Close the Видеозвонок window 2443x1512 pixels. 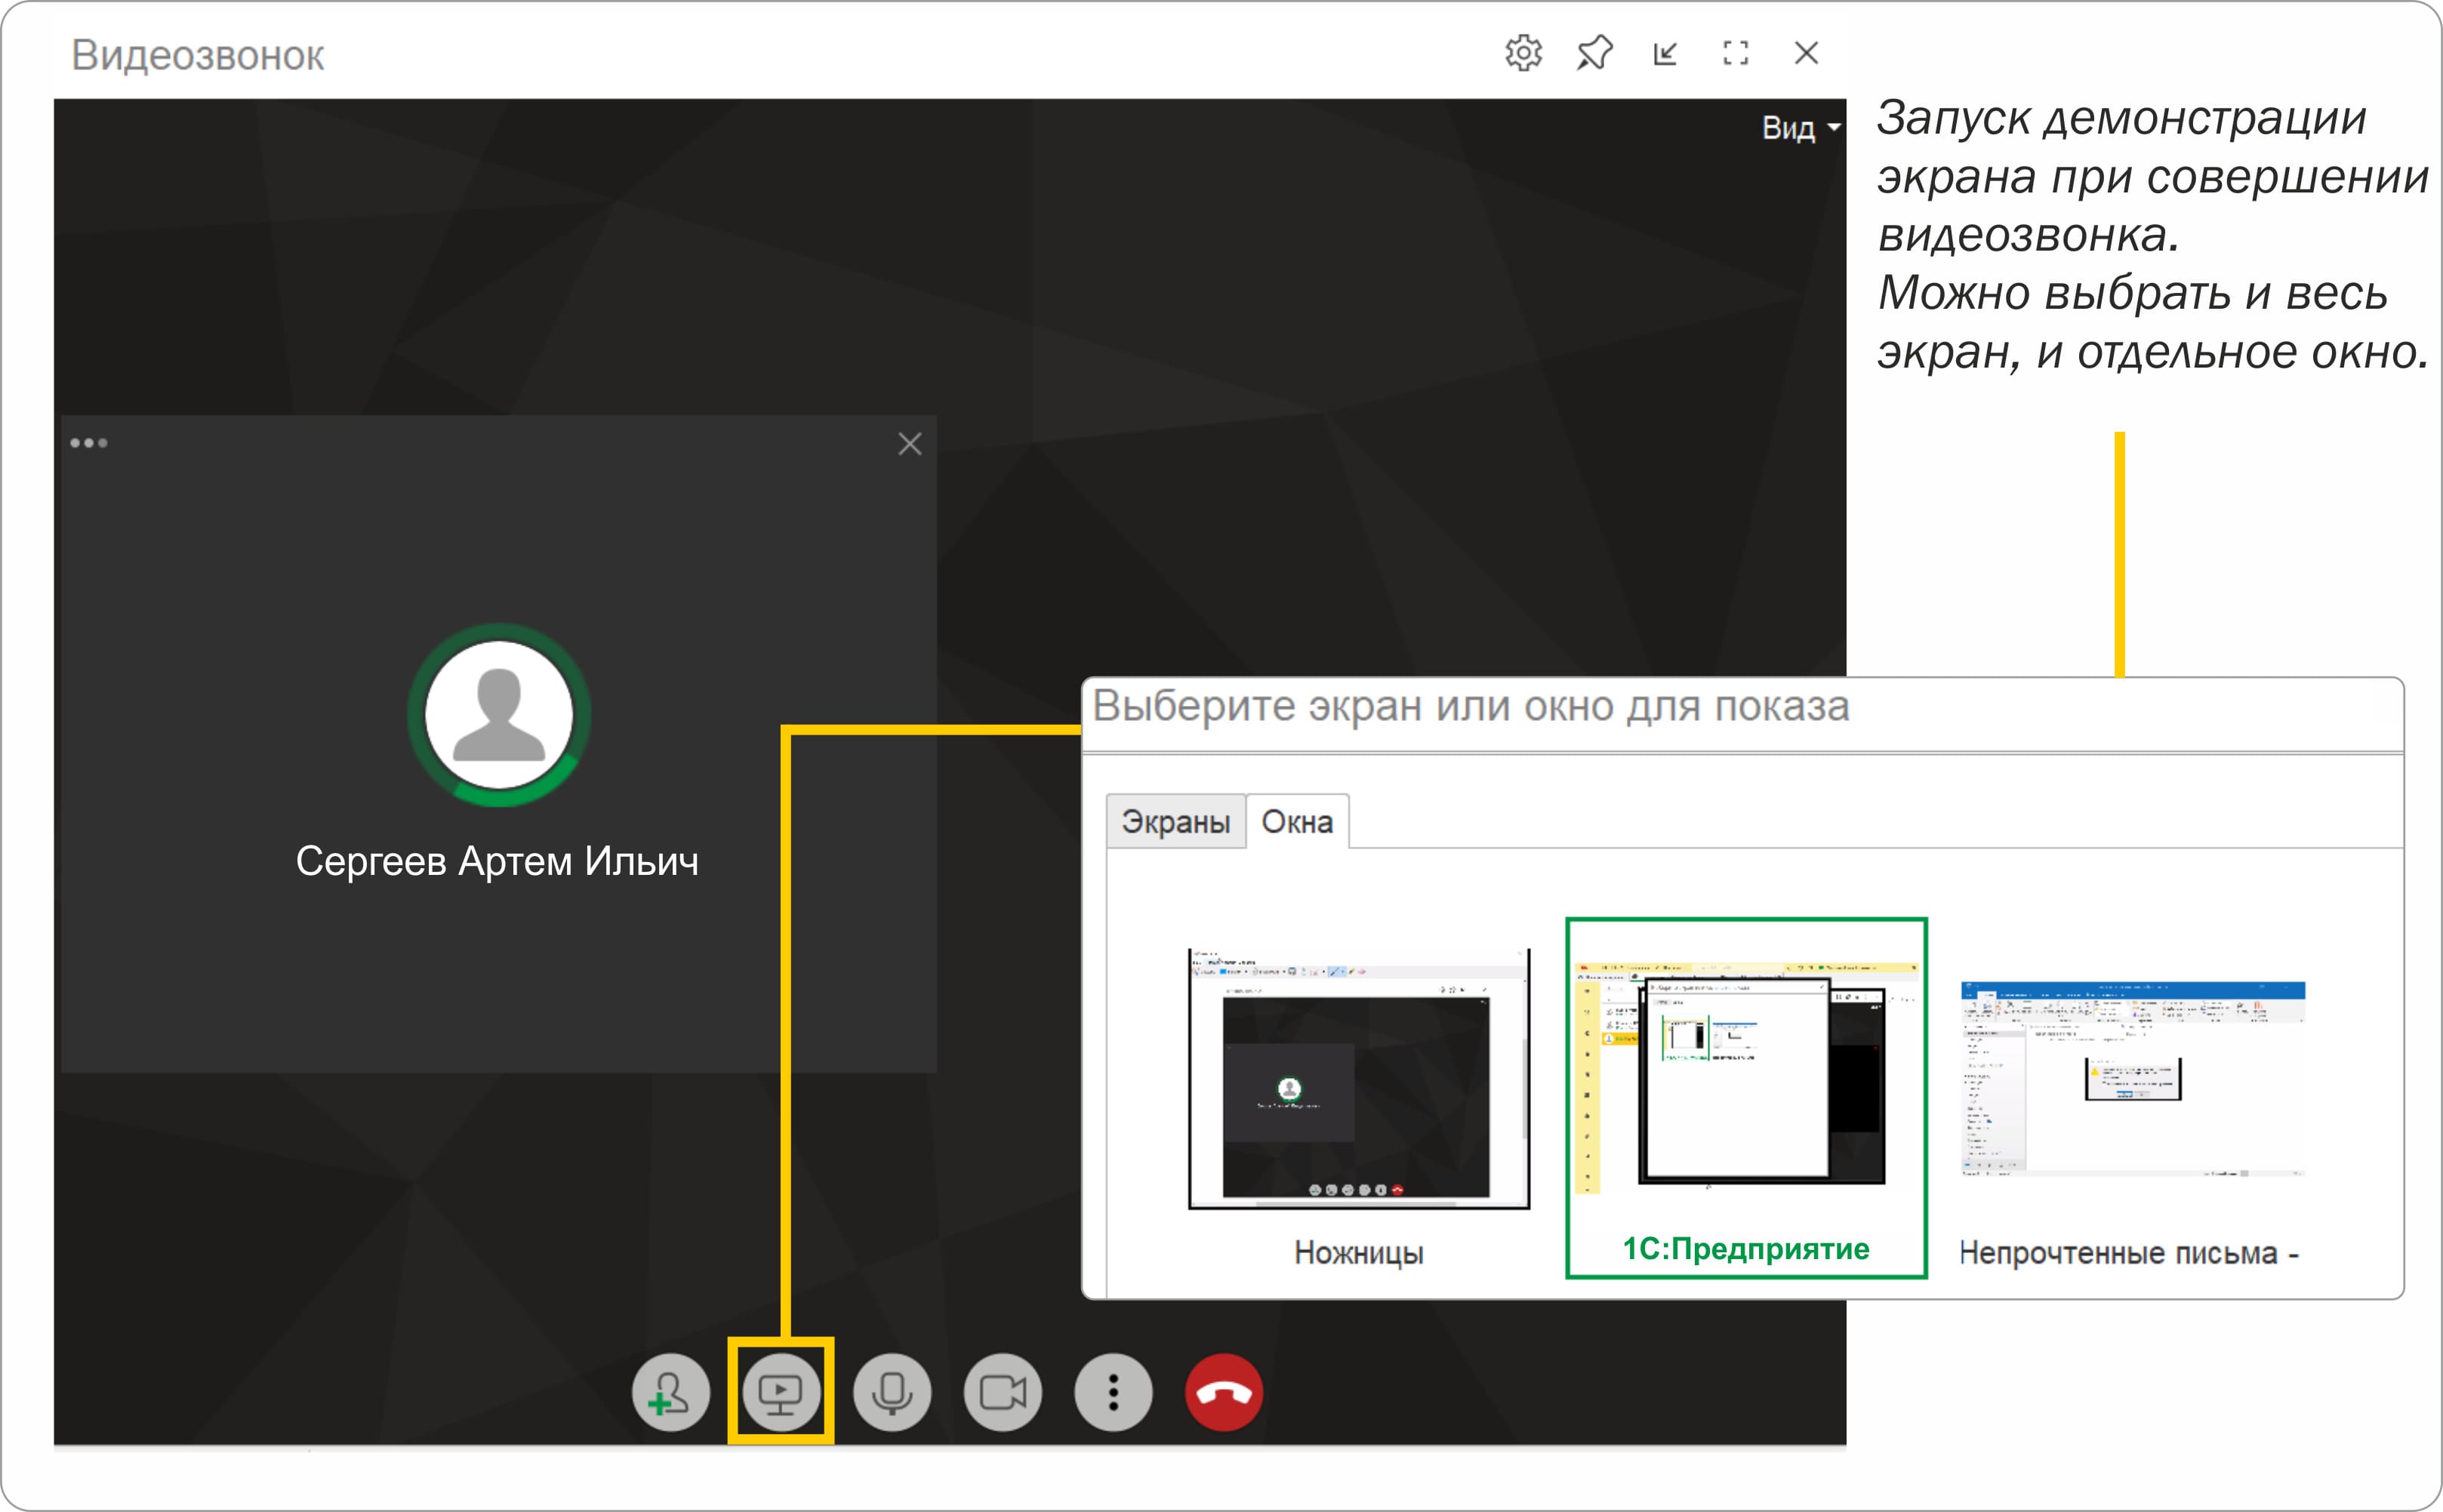coord(1806,53)
